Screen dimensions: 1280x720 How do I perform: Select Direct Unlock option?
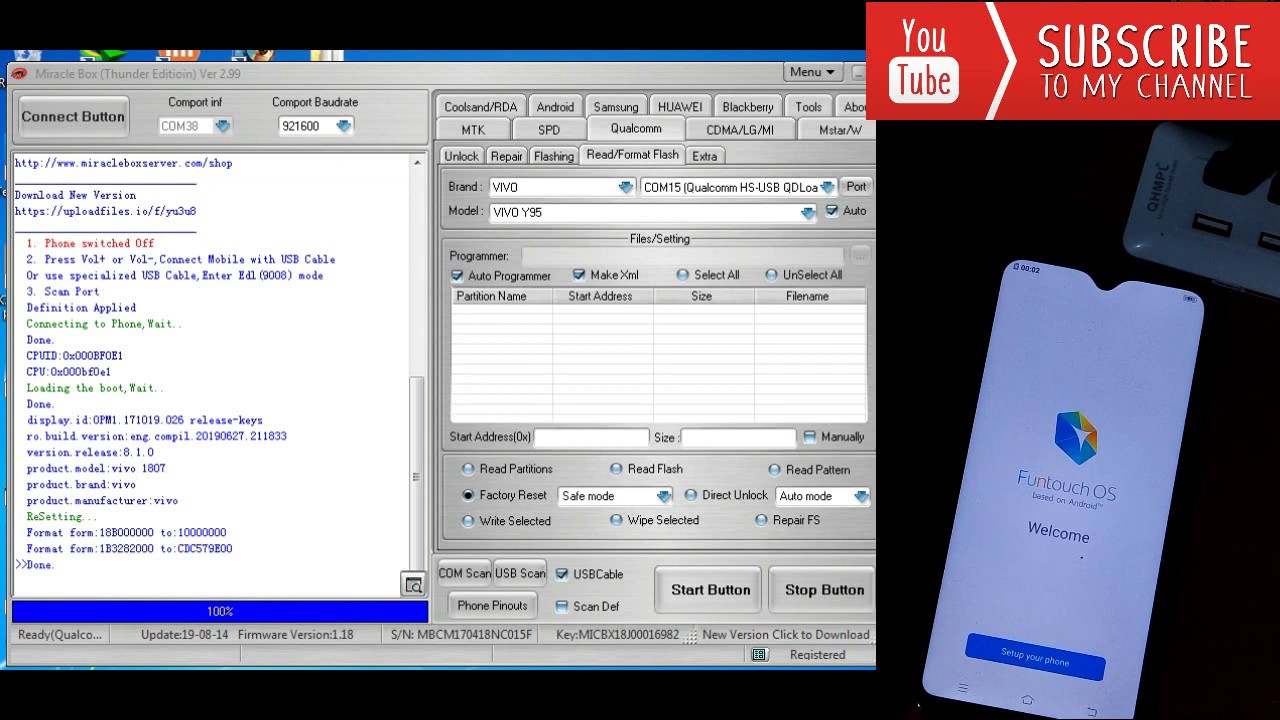690,495
